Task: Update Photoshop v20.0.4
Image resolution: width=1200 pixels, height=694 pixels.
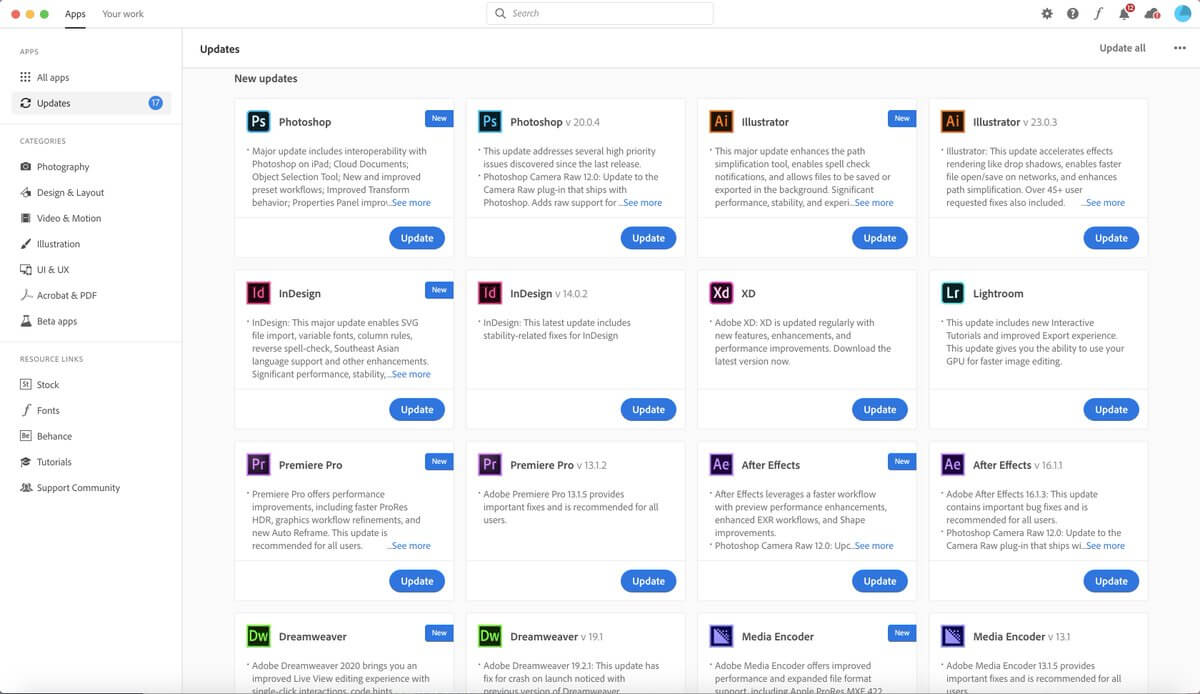Action: pos(648,238)
